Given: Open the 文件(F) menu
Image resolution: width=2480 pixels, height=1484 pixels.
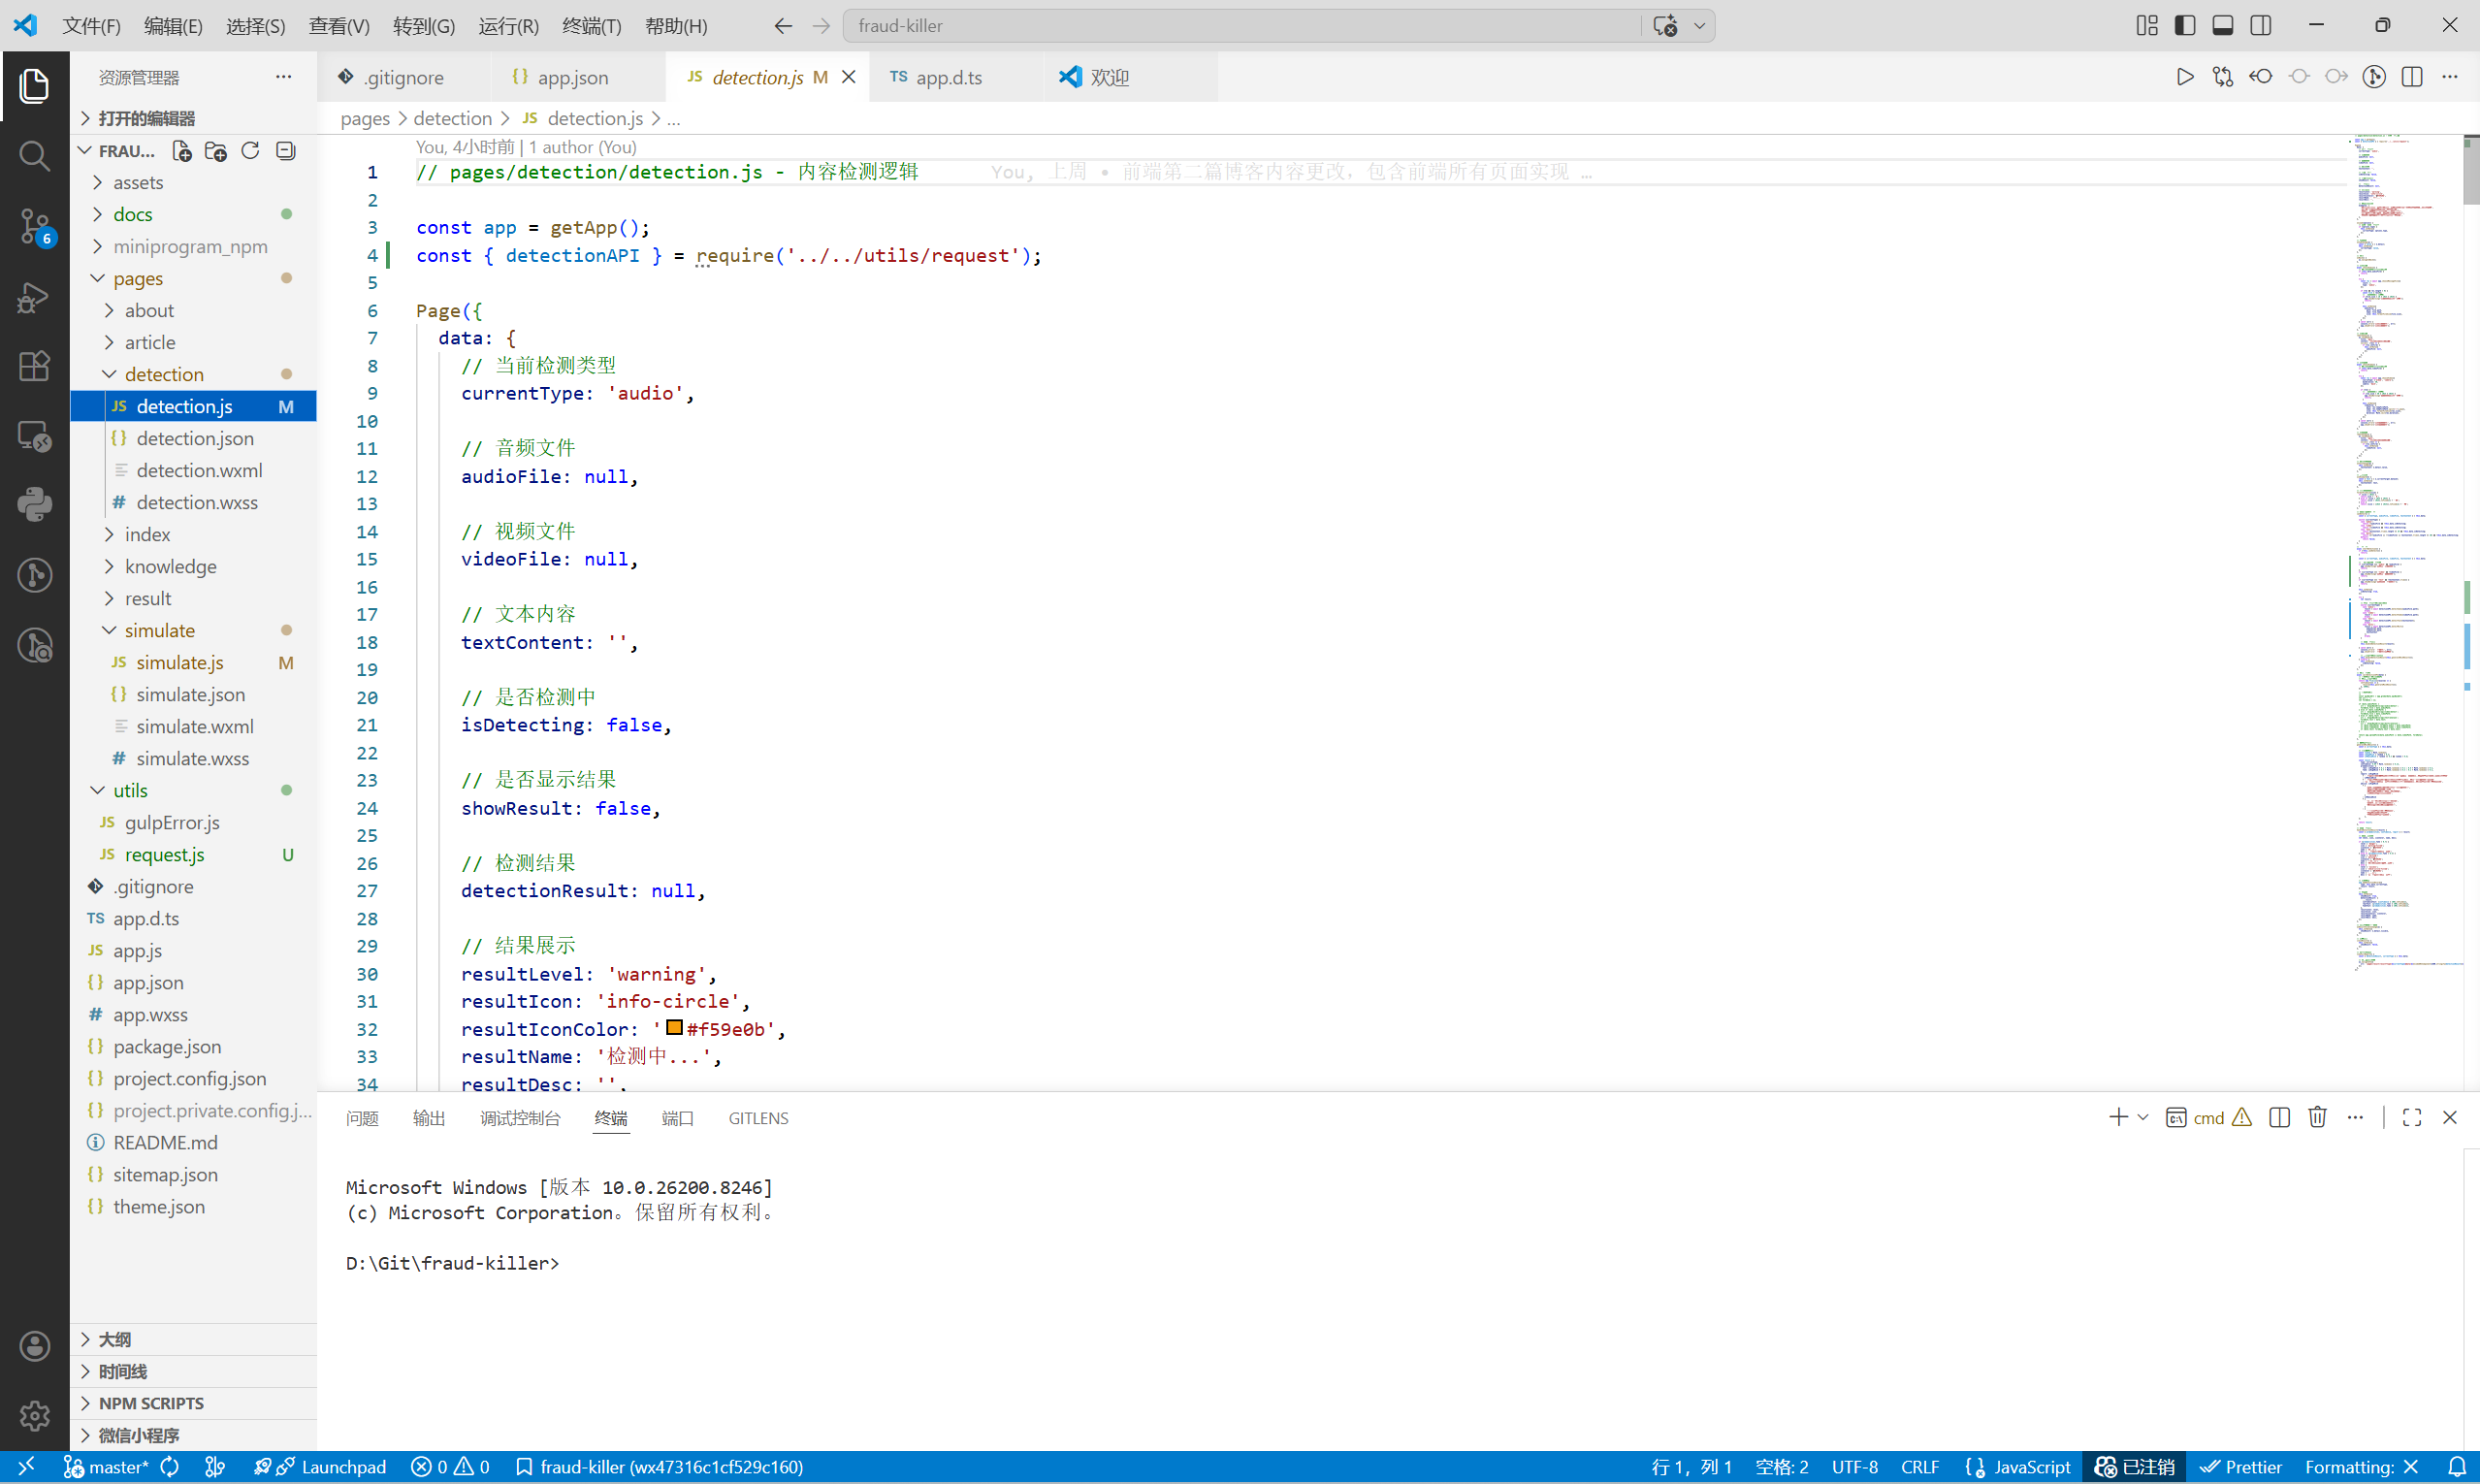Looking at the screenshot, I should 91,26.
